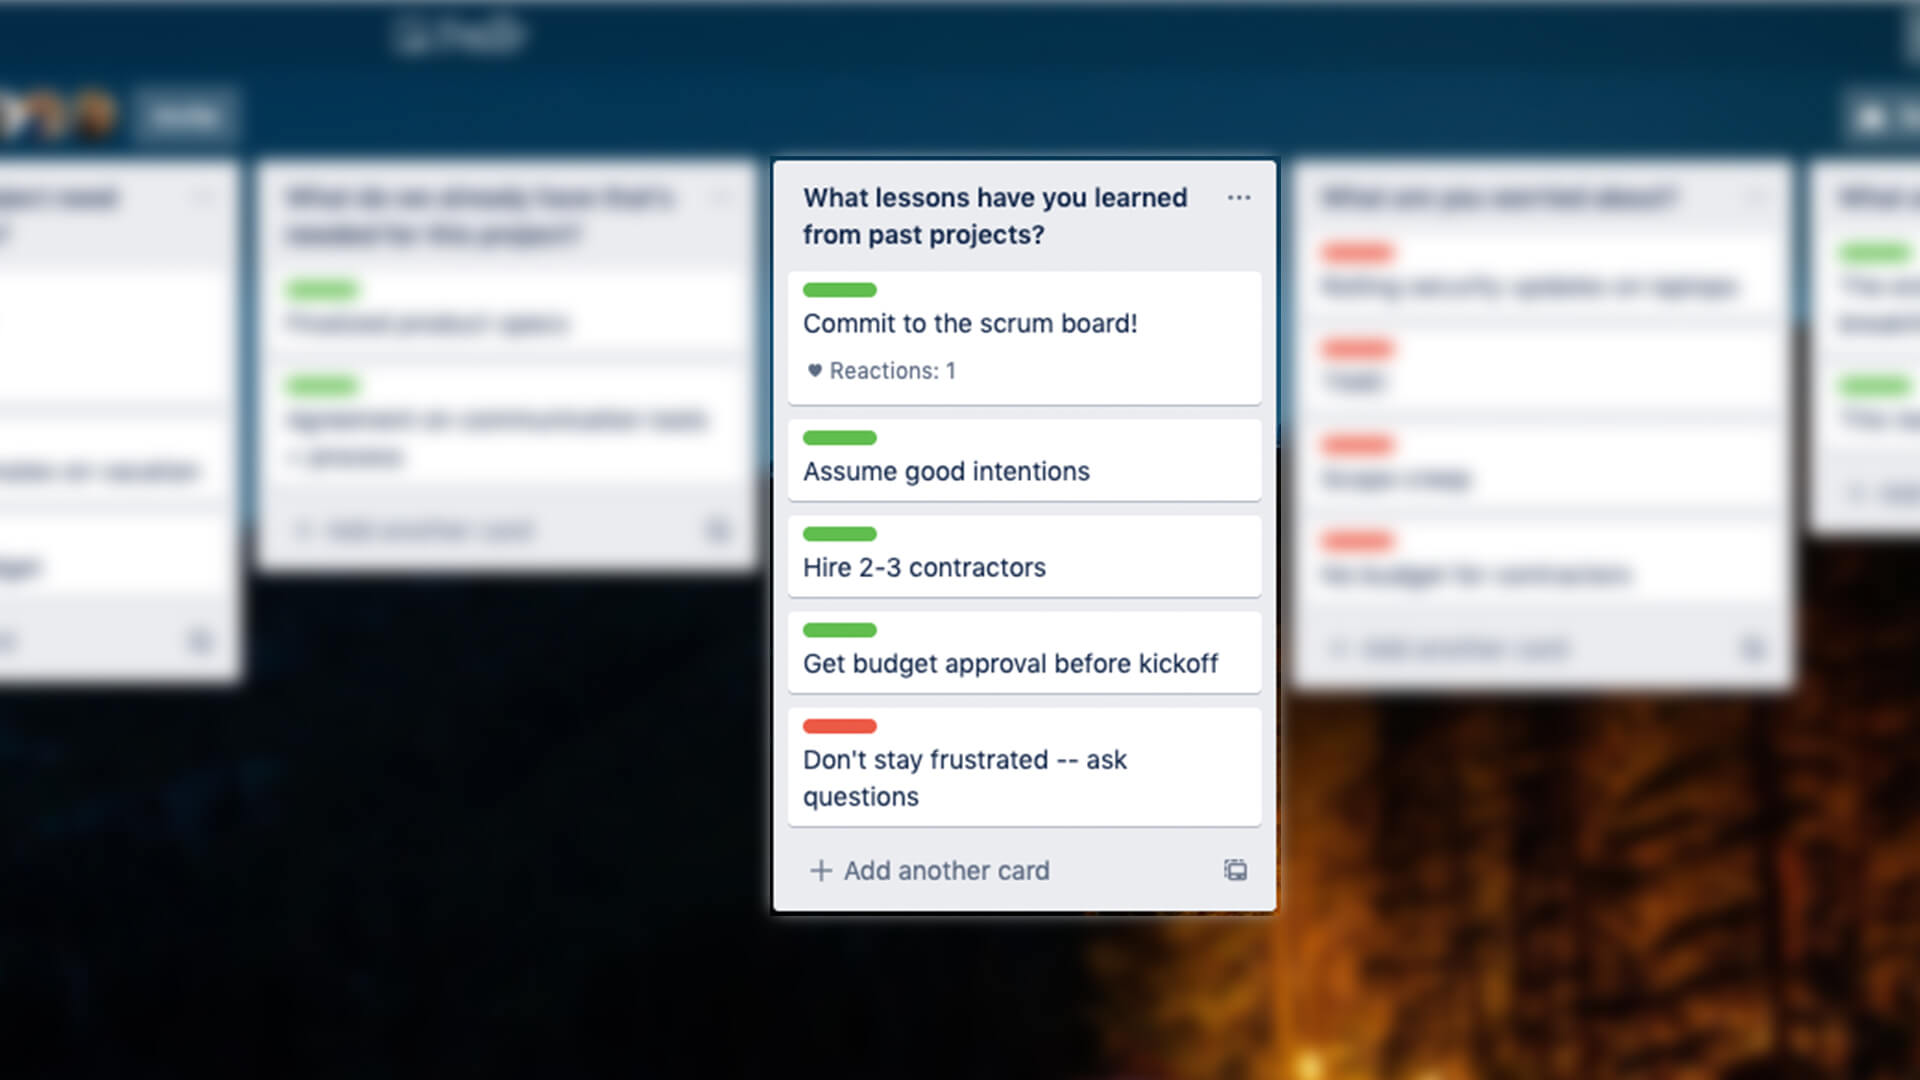Click the green label on 'Commit to the scrum board'

[x=839, y=289]
